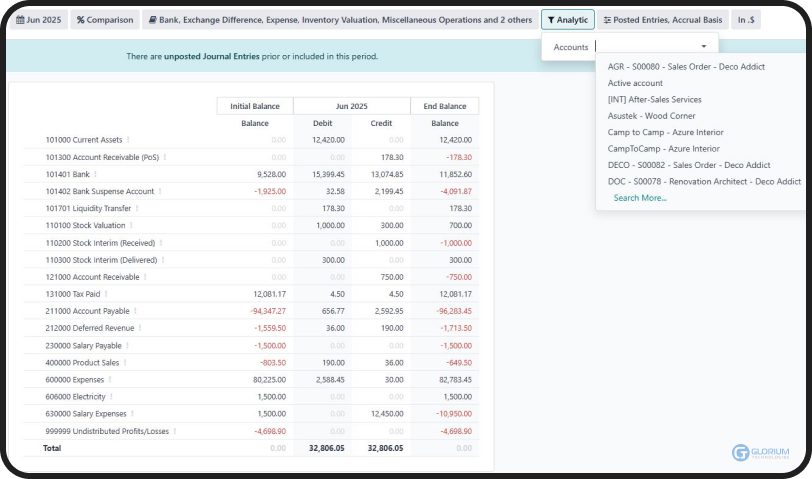Open options icon for 121000 Account Receivable
Viewport: 812px width, 479px height.
coord(145,277)
